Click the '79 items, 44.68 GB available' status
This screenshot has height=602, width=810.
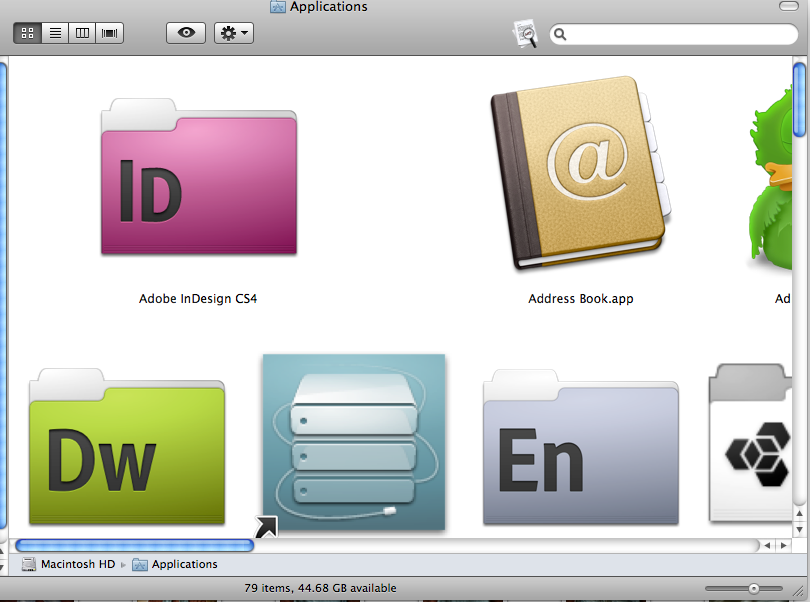[x=320, y=588]
